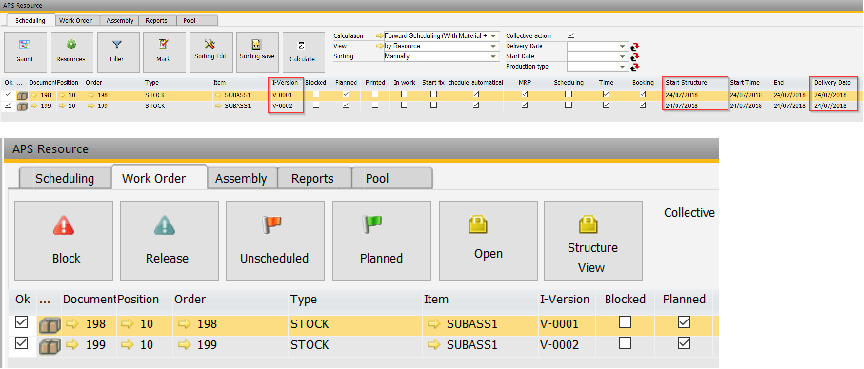
Task: Click Document 199 link arrow, lower grid
Action: (x=73, y=345)
